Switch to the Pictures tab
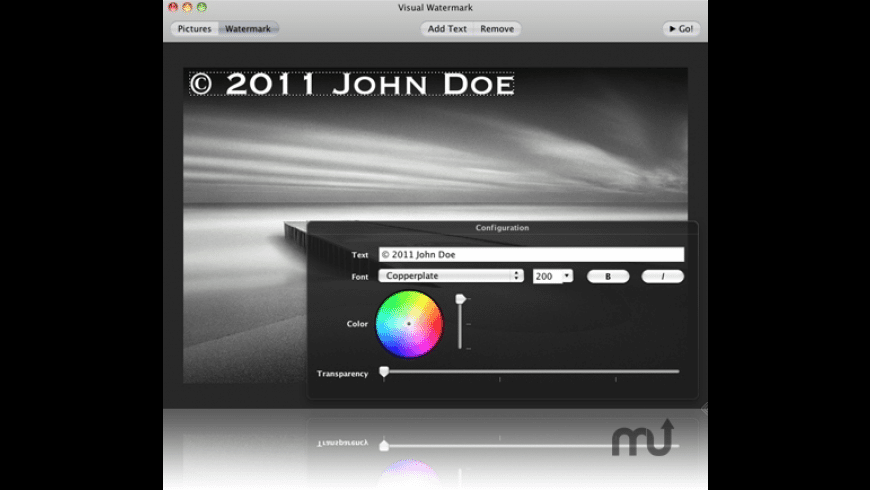The height and width of the screenshot is (490, 870). point(194,29)
